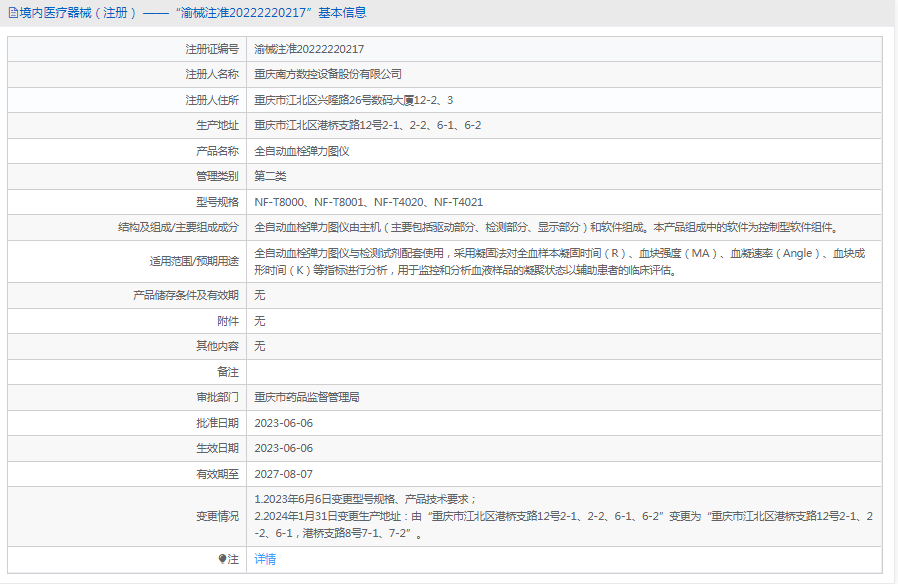The width and height of the screenshot is (898, 584).
Task: Click the 批准日期 value 2023-06-06
Action: tap(284, 423)
